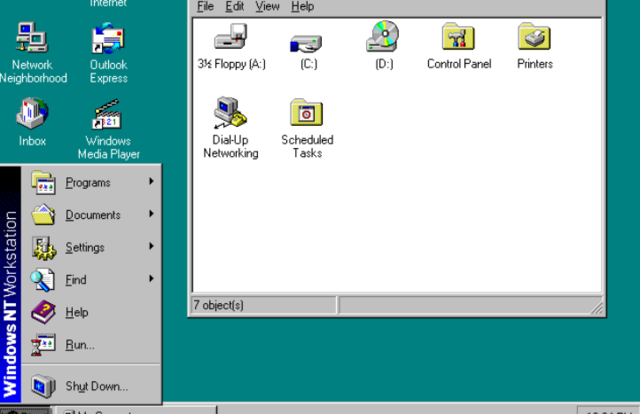This screenshot has height=414, width=640.
Task: Open the 3½ Floppy (A:) drive icon
Action: click(x=231, y=37)
